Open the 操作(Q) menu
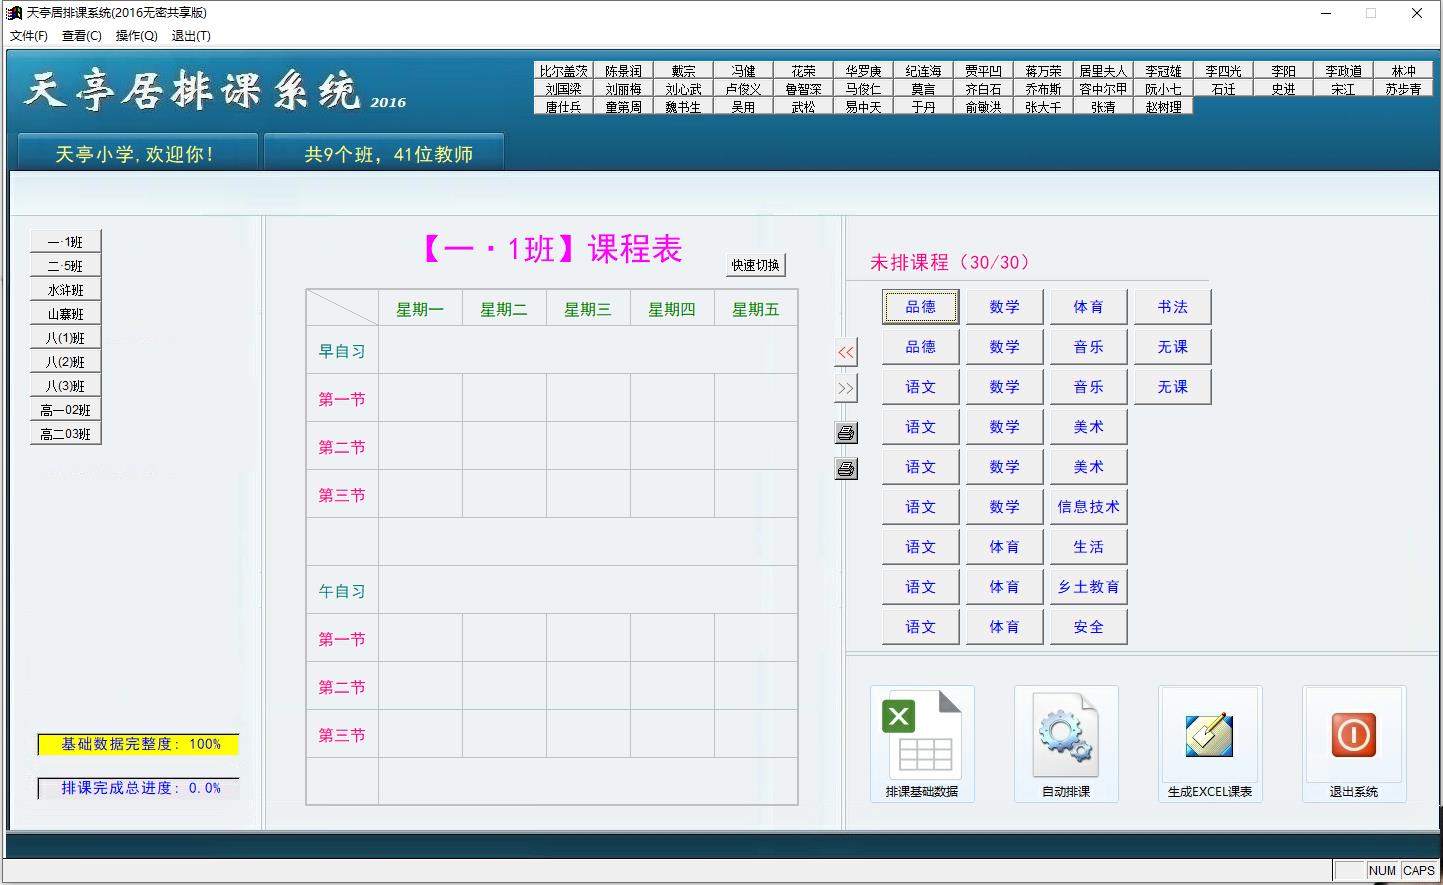 tap(136, 36)
